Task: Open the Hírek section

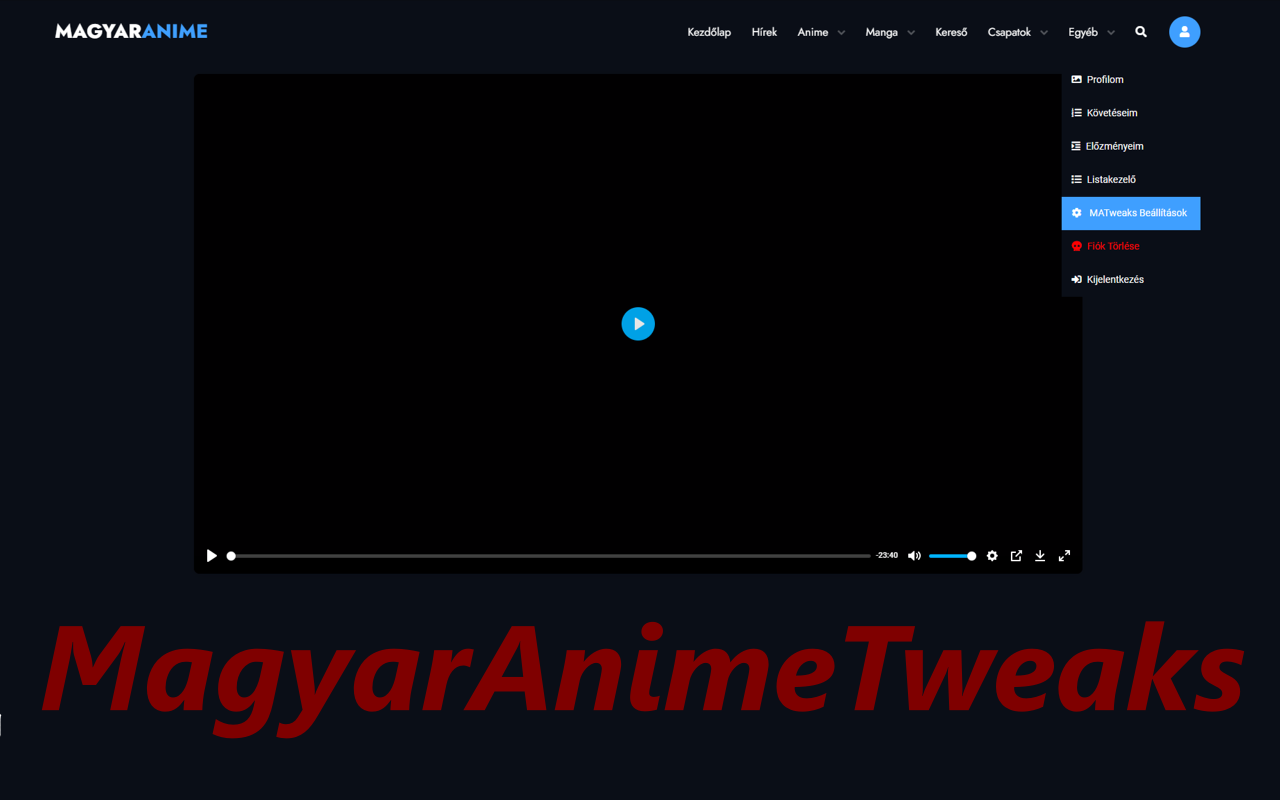Action: click(764, 31)
